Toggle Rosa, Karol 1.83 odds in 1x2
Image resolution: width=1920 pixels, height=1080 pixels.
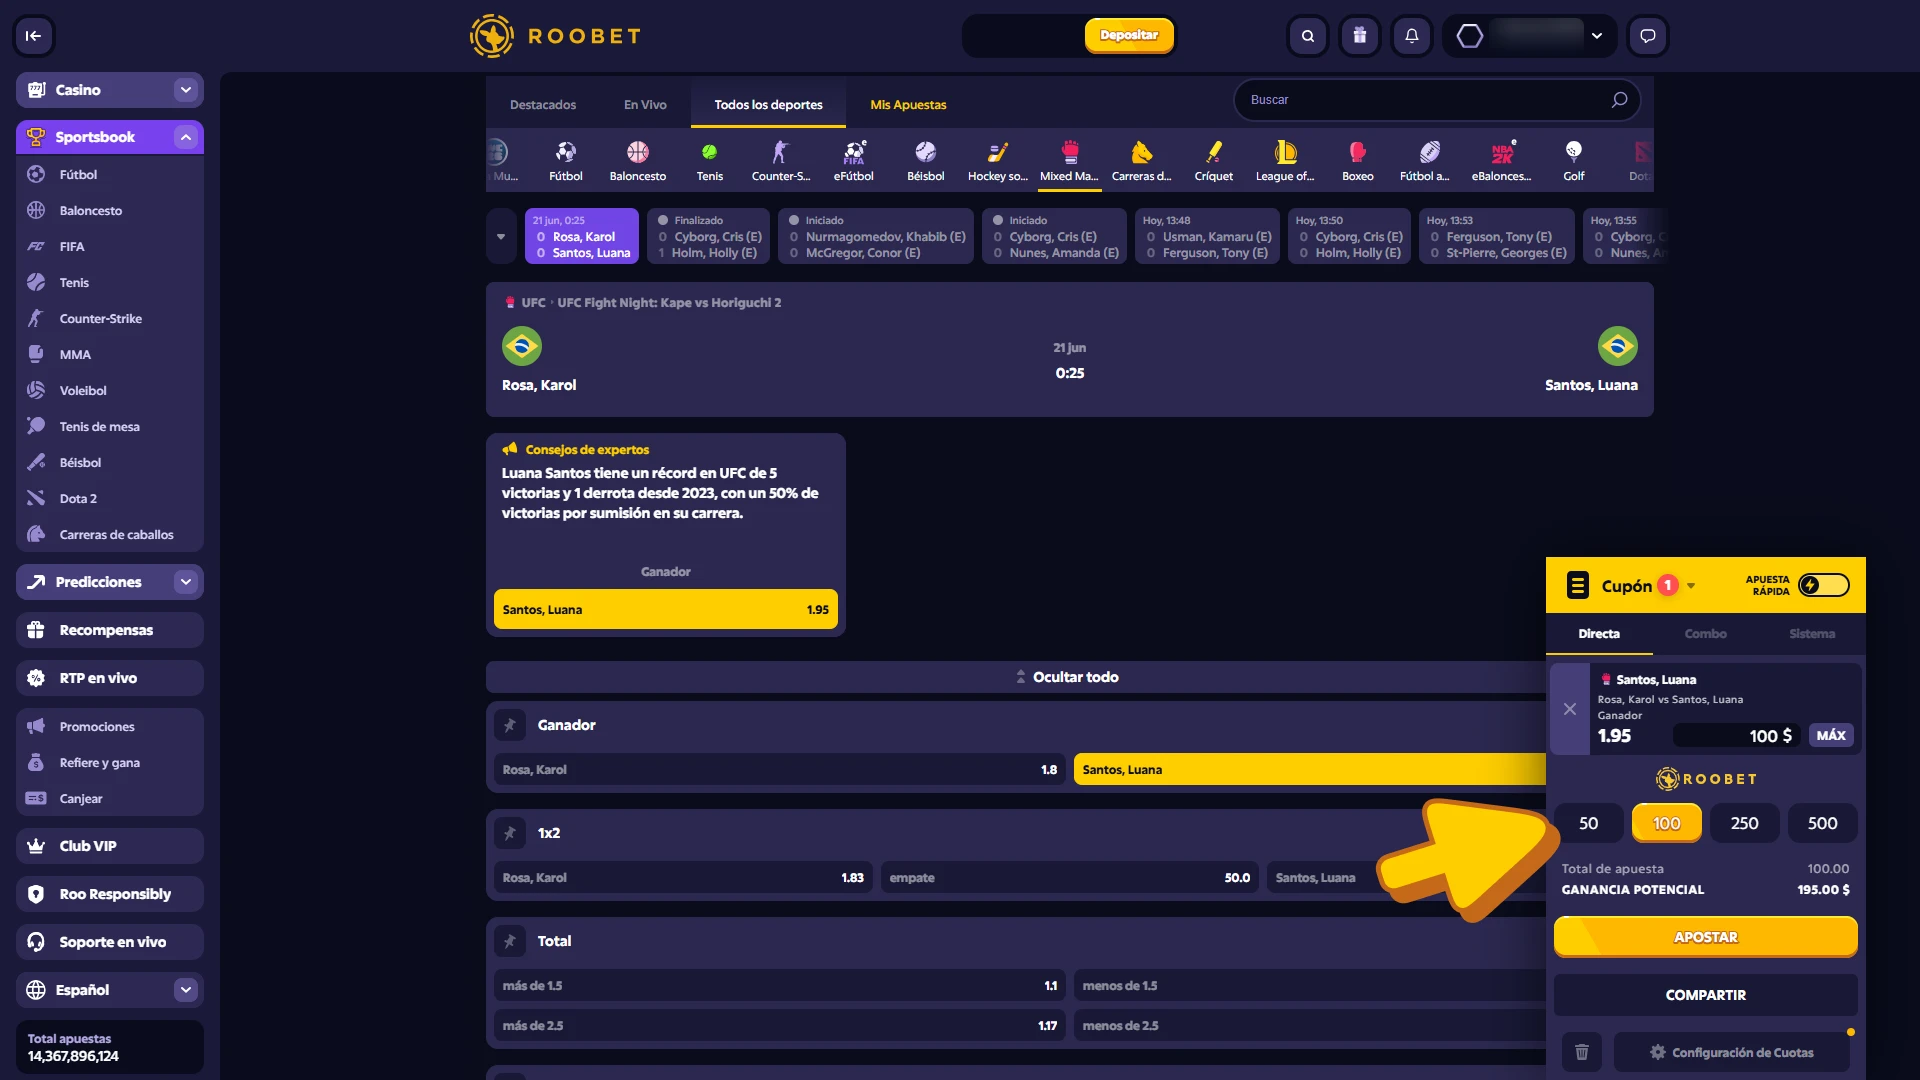tap(683, 877)
